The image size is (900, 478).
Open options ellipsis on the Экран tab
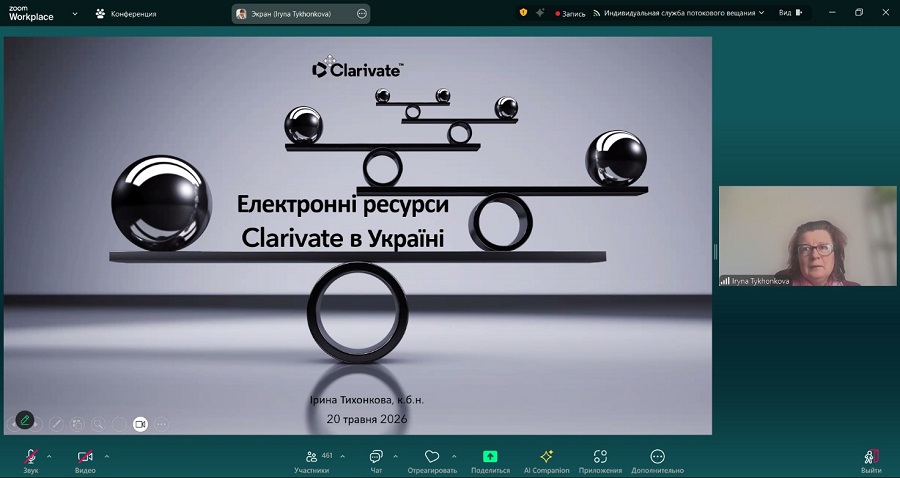pyautogui.click(x=362, y=14)
